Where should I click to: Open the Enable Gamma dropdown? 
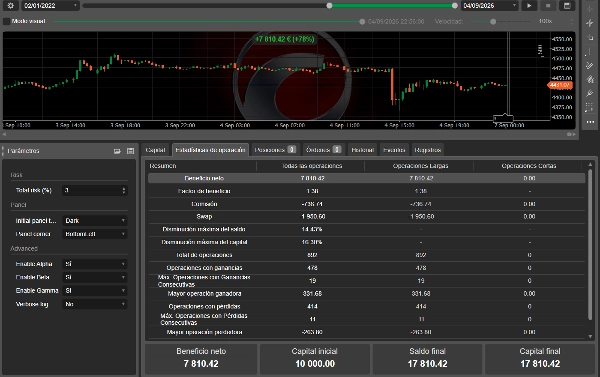94,291
